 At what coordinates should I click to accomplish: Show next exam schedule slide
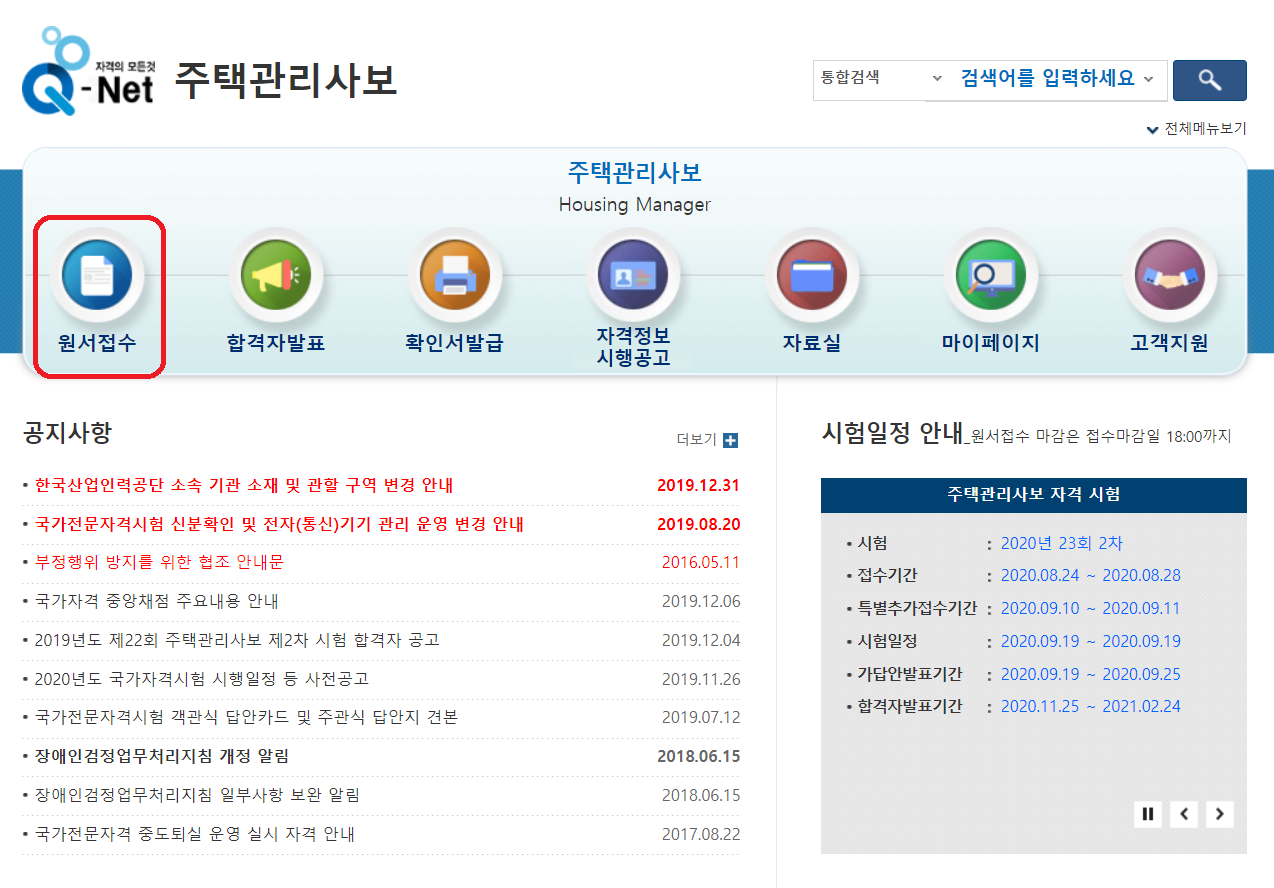coord(1219,814)
